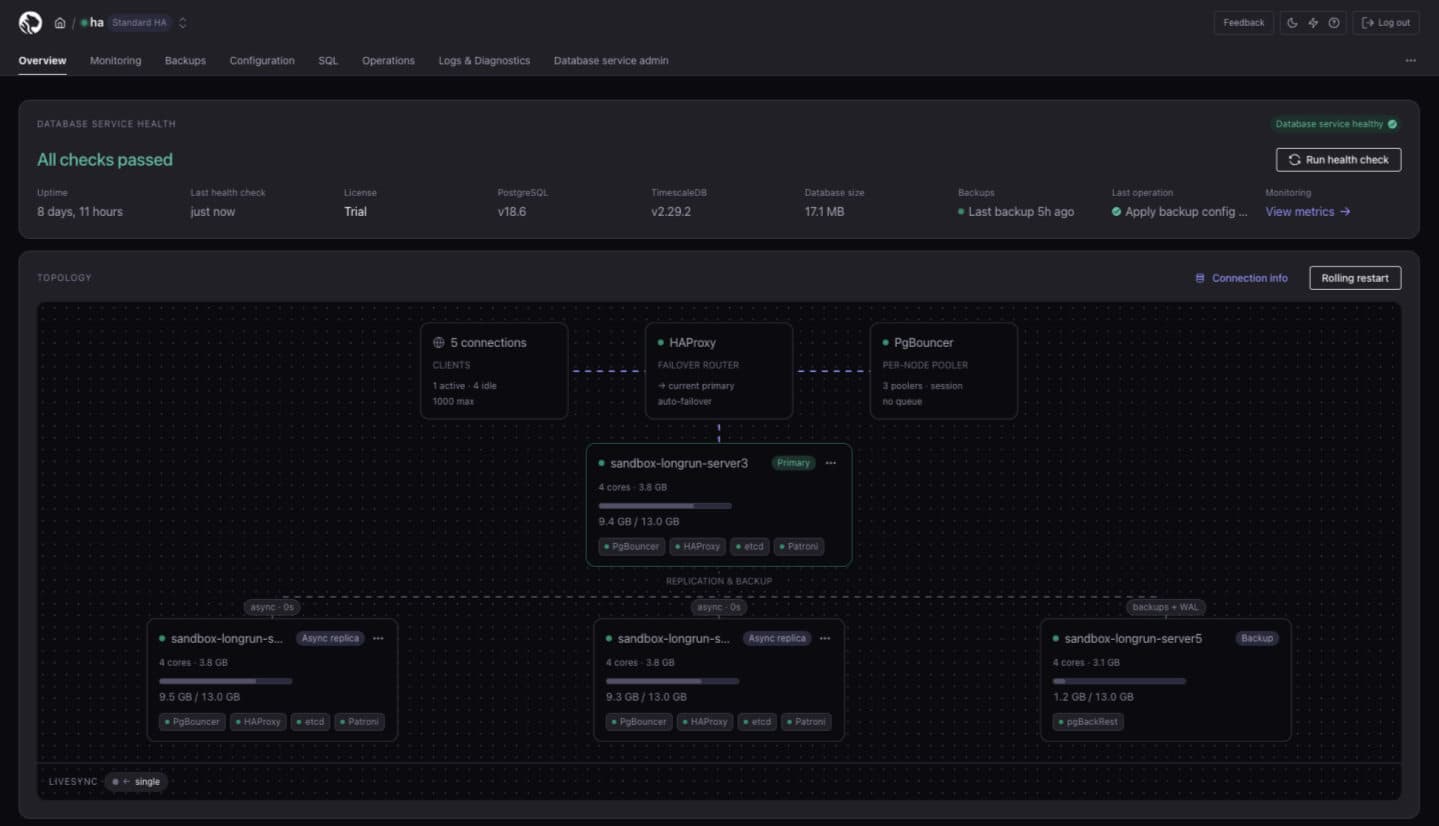Click the Patroni tag on server3 primary
1439x826 pixels.
(799, 546)
